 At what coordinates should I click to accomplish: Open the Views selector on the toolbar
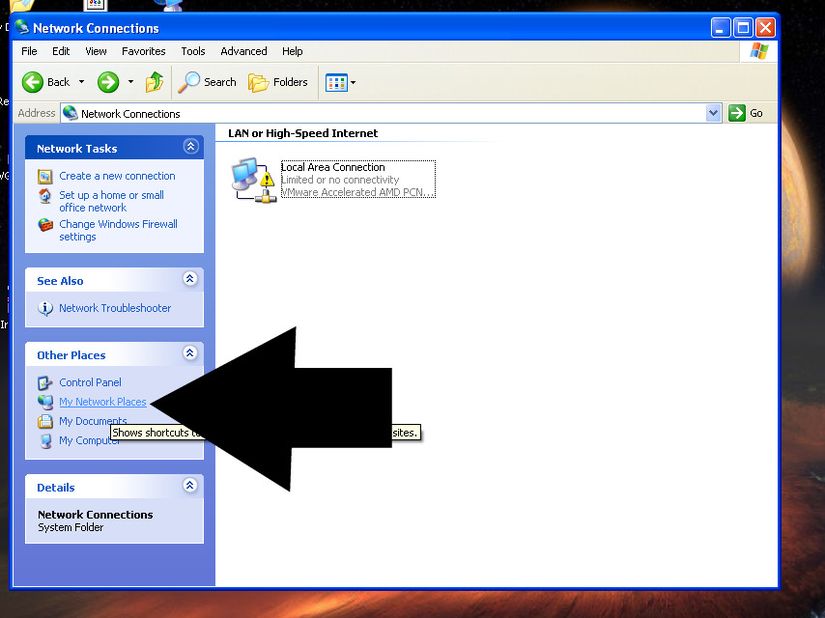[339, 82]
